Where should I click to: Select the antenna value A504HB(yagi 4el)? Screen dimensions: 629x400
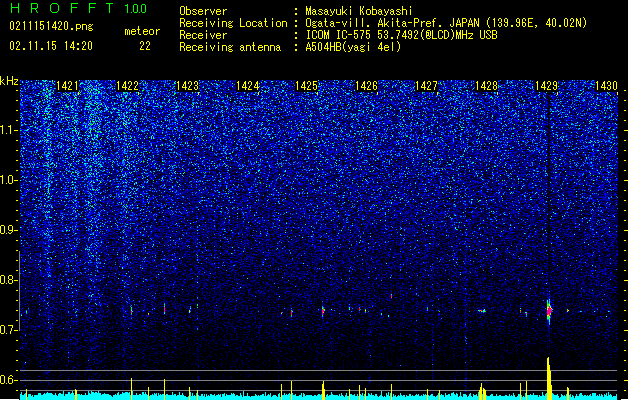(x=353, y=47)
